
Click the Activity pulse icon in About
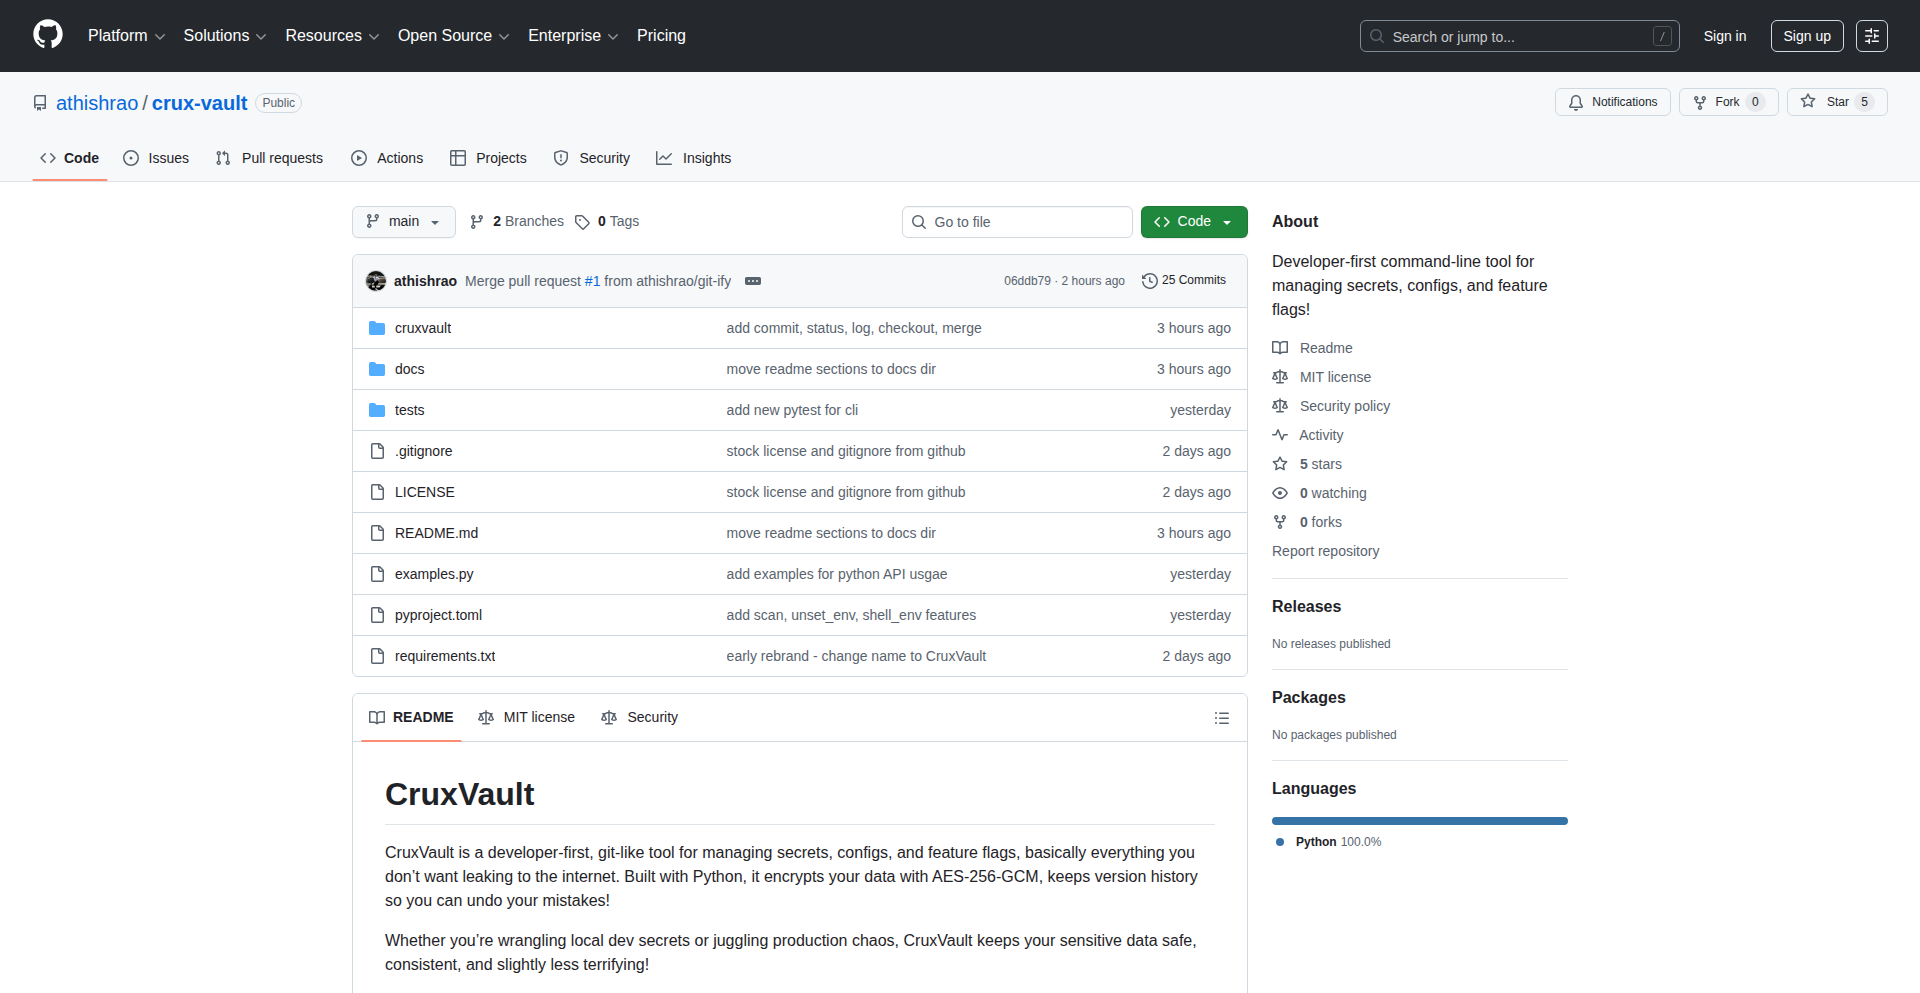tap(1280, 435)
